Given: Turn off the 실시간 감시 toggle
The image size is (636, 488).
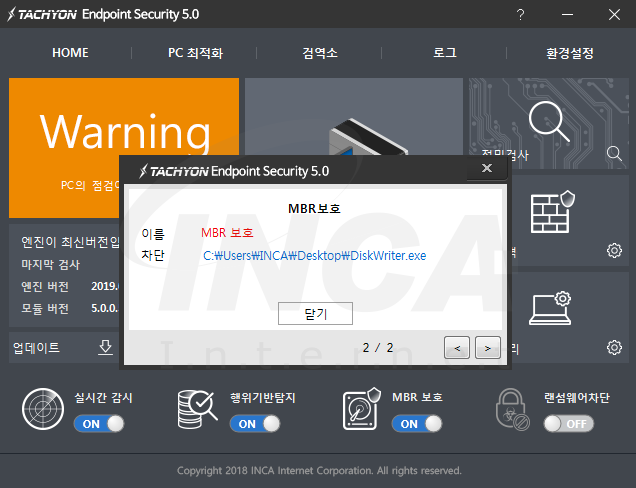Looking at the screenshot, I should tap(99, 424).
